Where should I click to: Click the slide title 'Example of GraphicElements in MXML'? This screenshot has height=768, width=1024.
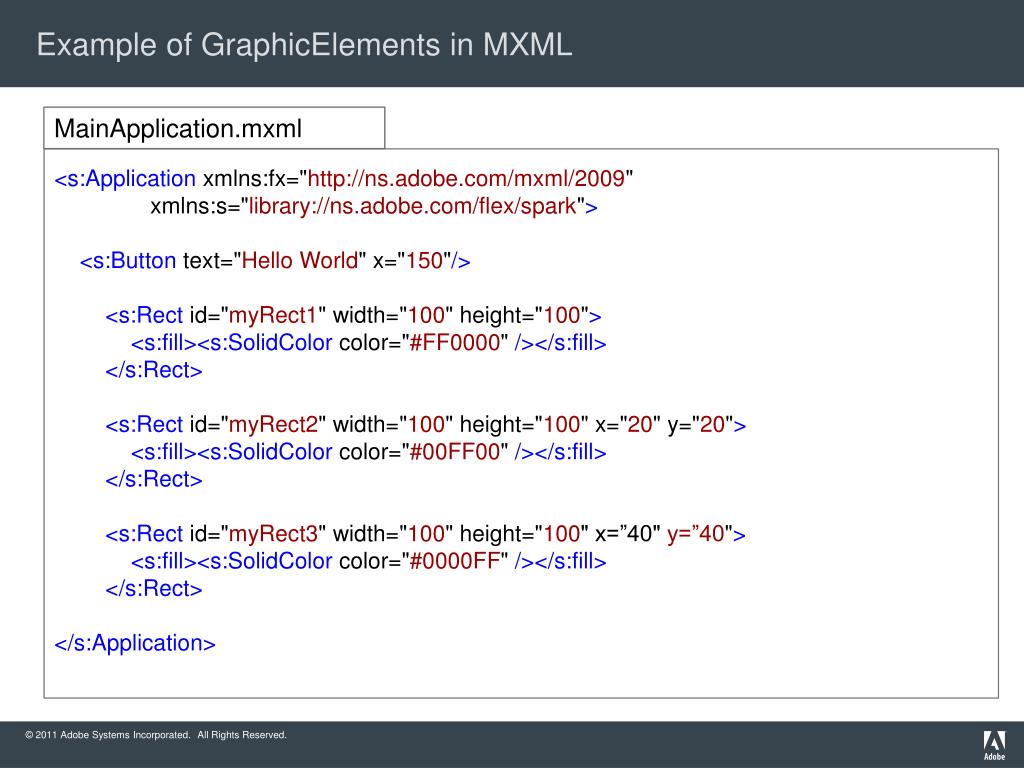(305, 45)
